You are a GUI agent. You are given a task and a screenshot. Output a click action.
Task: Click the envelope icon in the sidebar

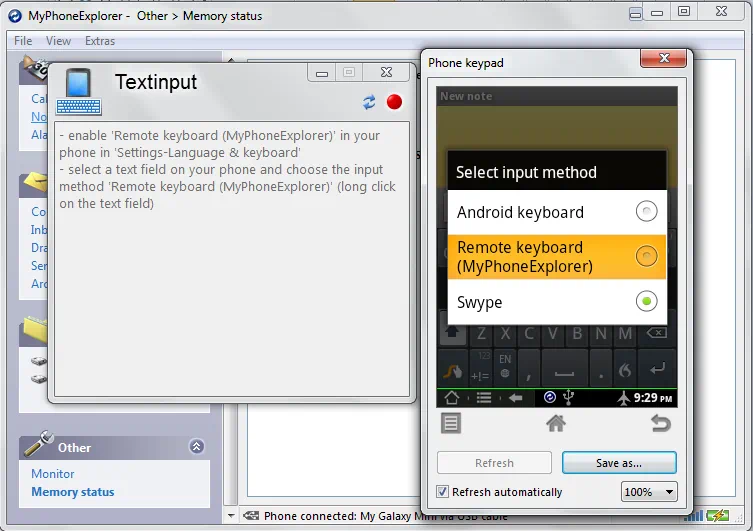pyautogui.click(x=34, y=183)
